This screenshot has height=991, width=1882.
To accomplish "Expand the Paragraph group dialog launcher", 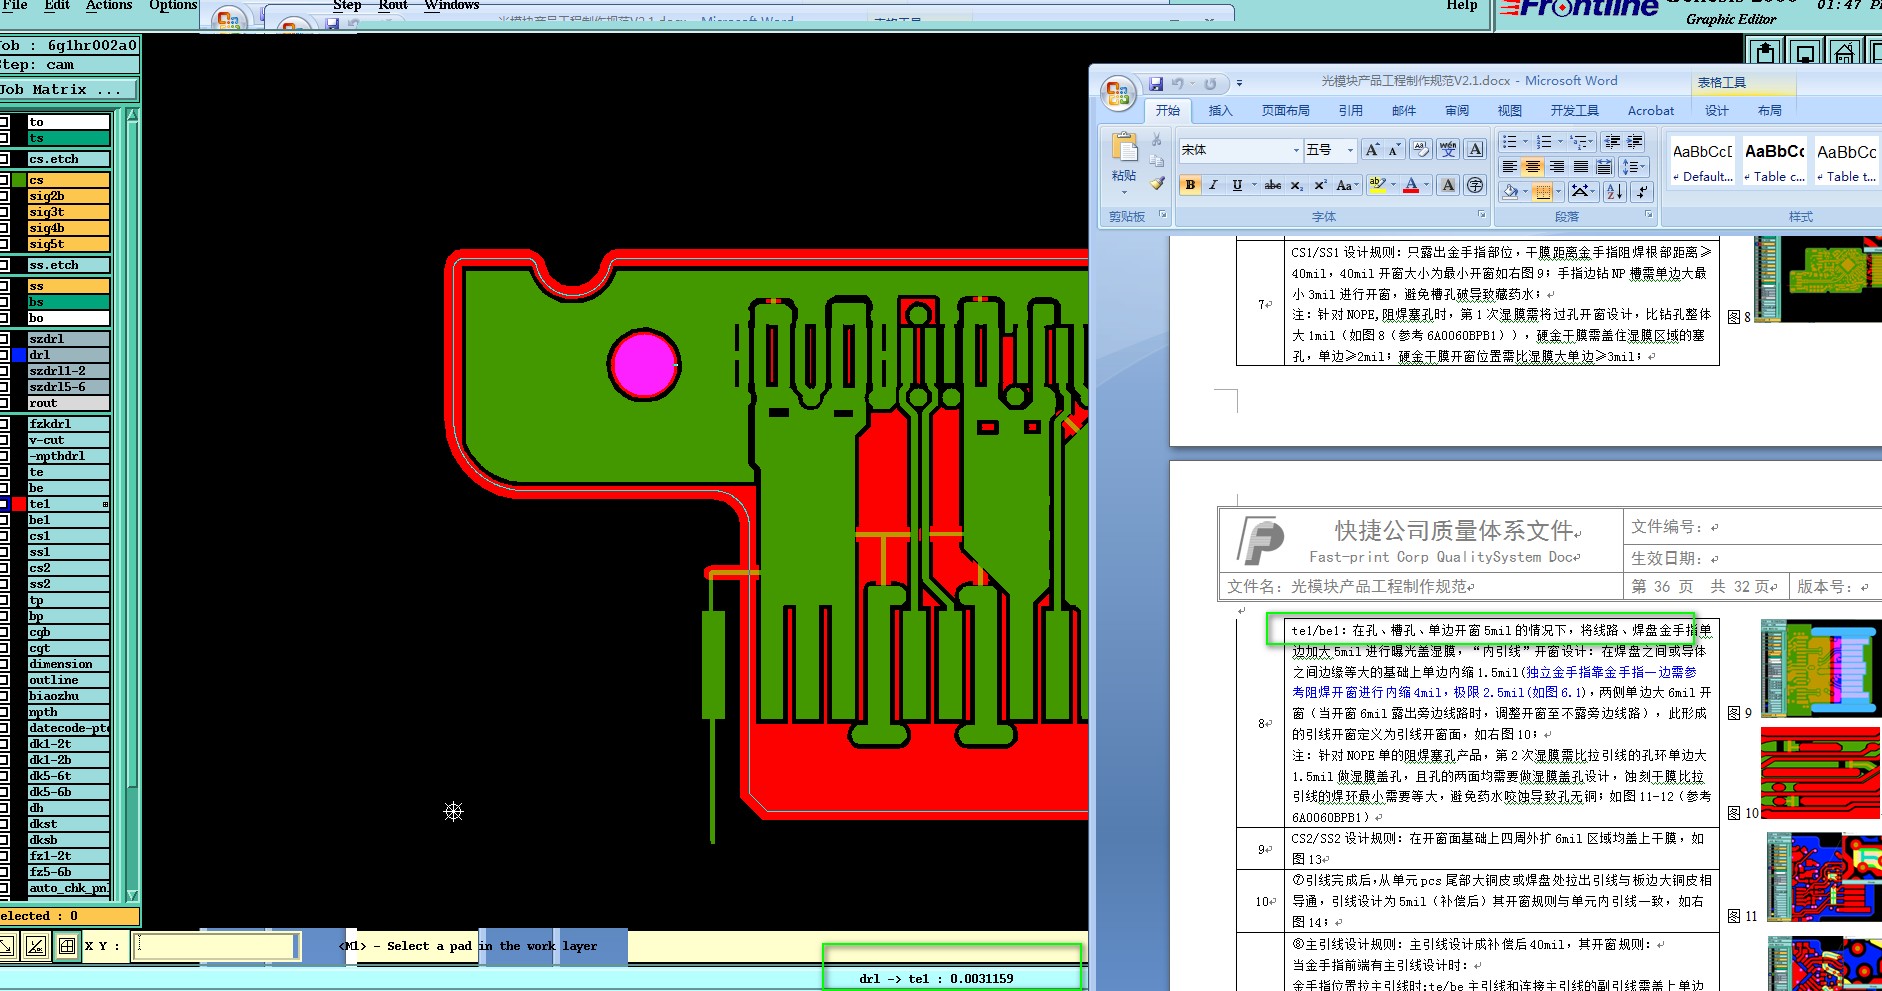I will point(1648,215).
